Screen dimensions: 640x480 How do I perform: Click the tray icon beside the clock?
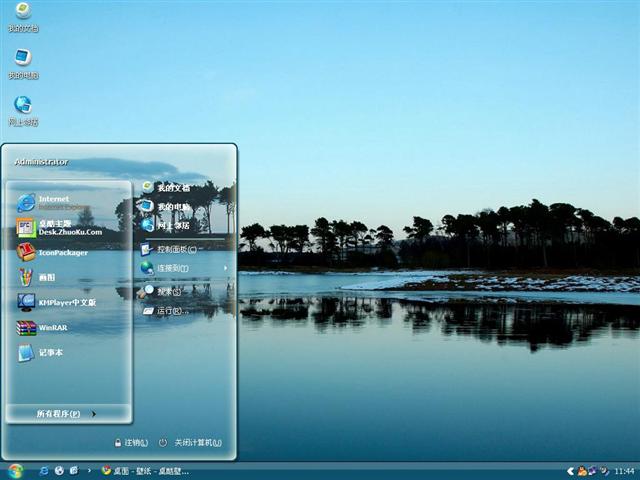click(x=604, y=471)
